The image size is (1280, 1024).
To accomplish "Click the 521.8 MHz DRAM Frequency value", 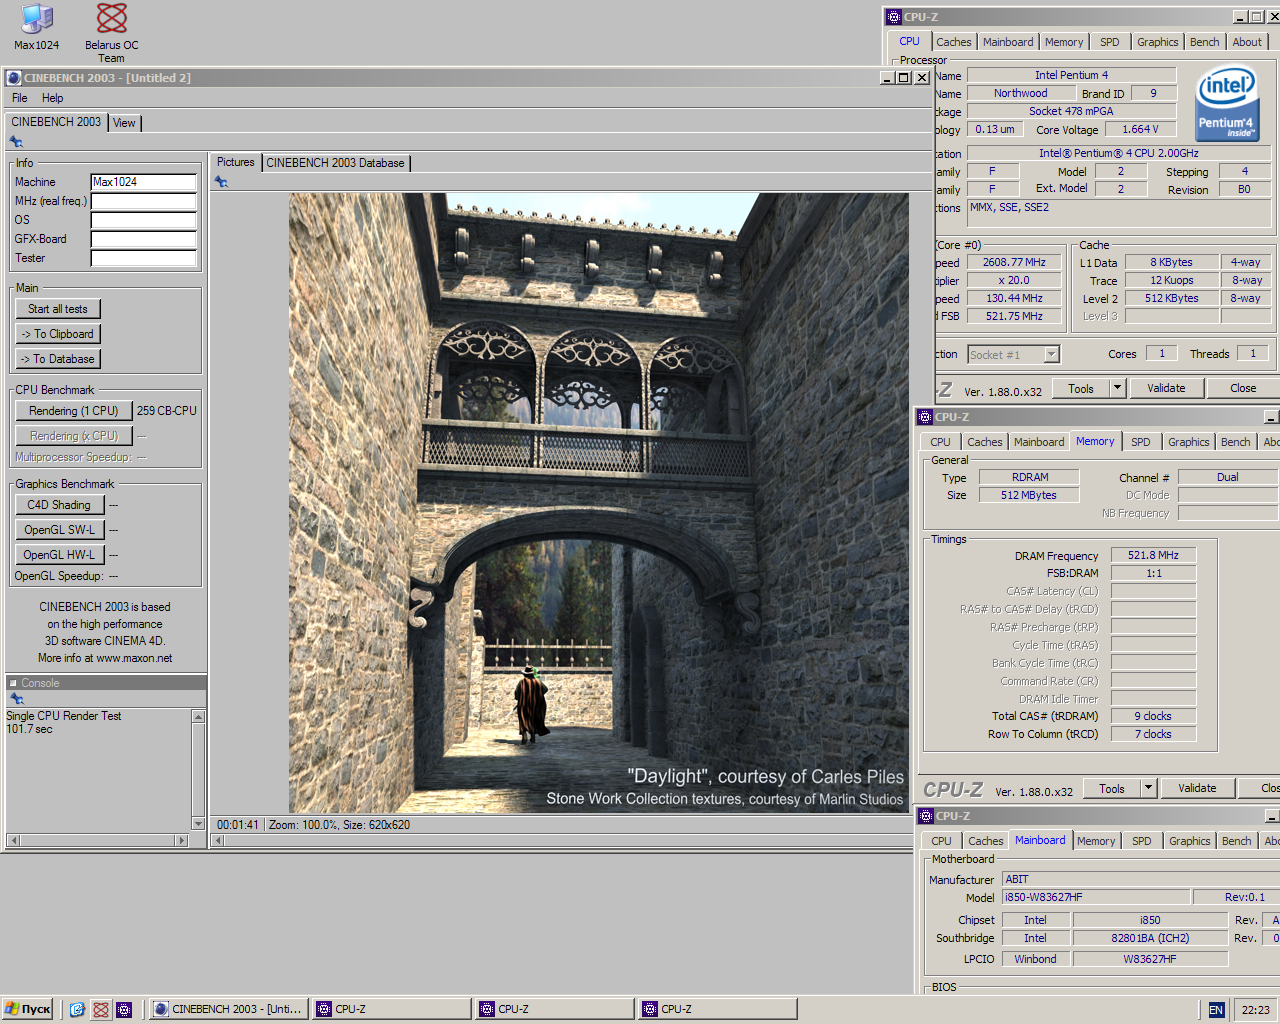I will click(1153, 555).
